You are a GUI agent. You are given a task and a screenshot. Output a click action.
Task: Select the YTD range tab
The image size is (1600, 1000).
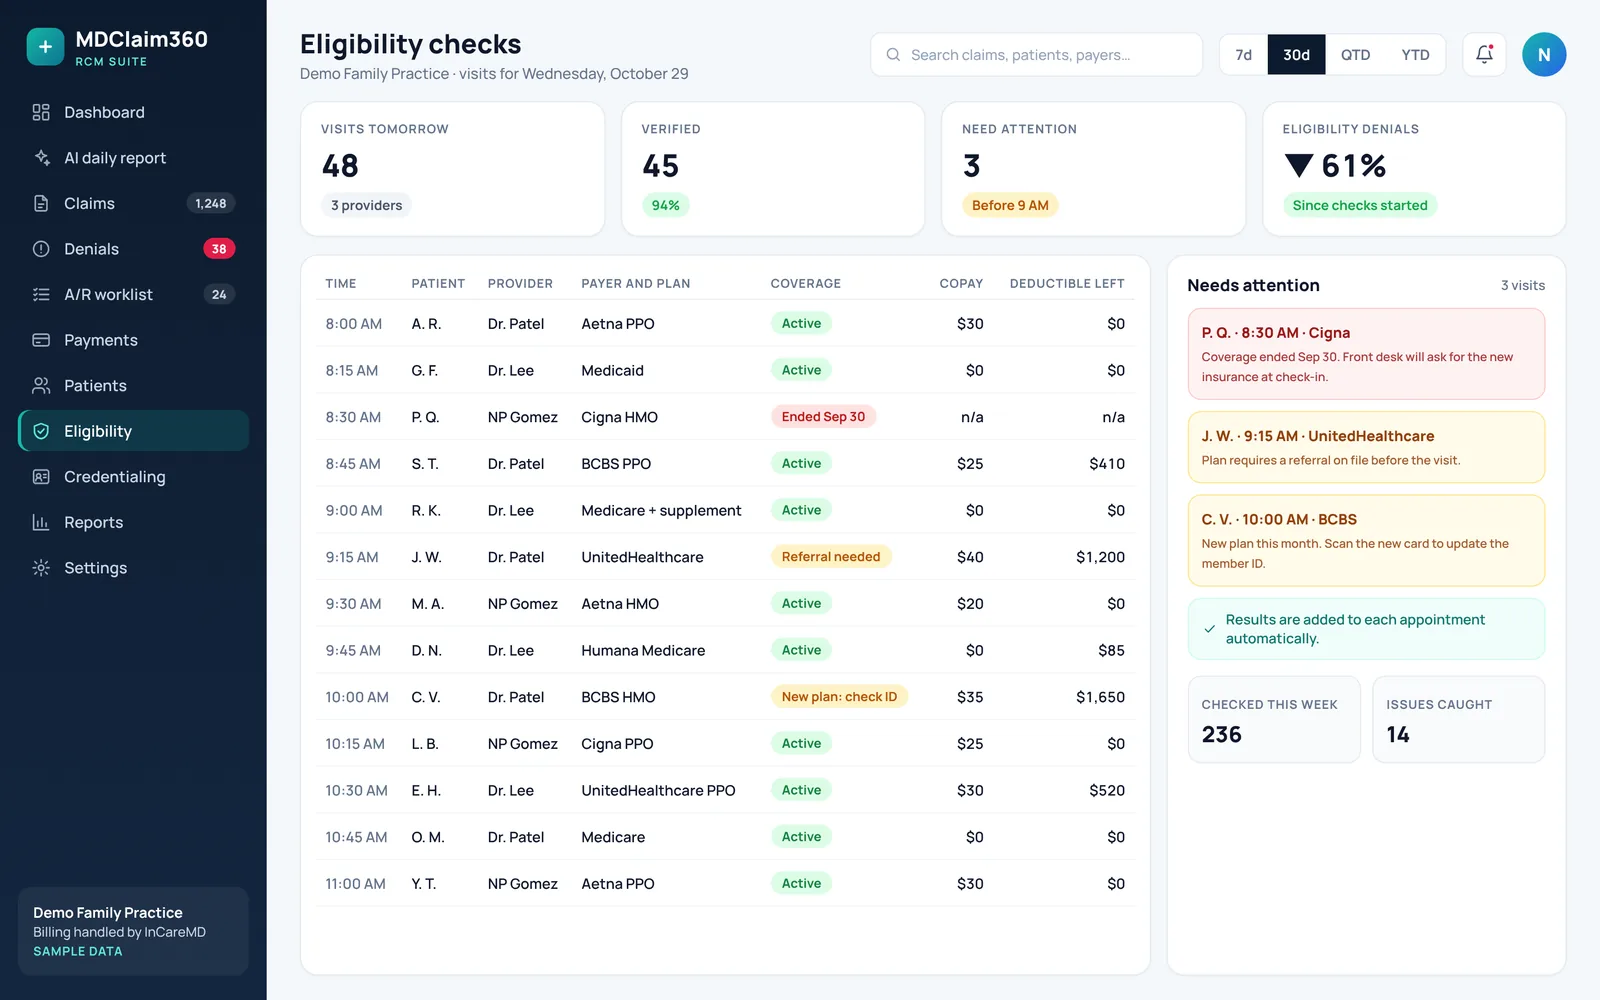(1415, 55)
